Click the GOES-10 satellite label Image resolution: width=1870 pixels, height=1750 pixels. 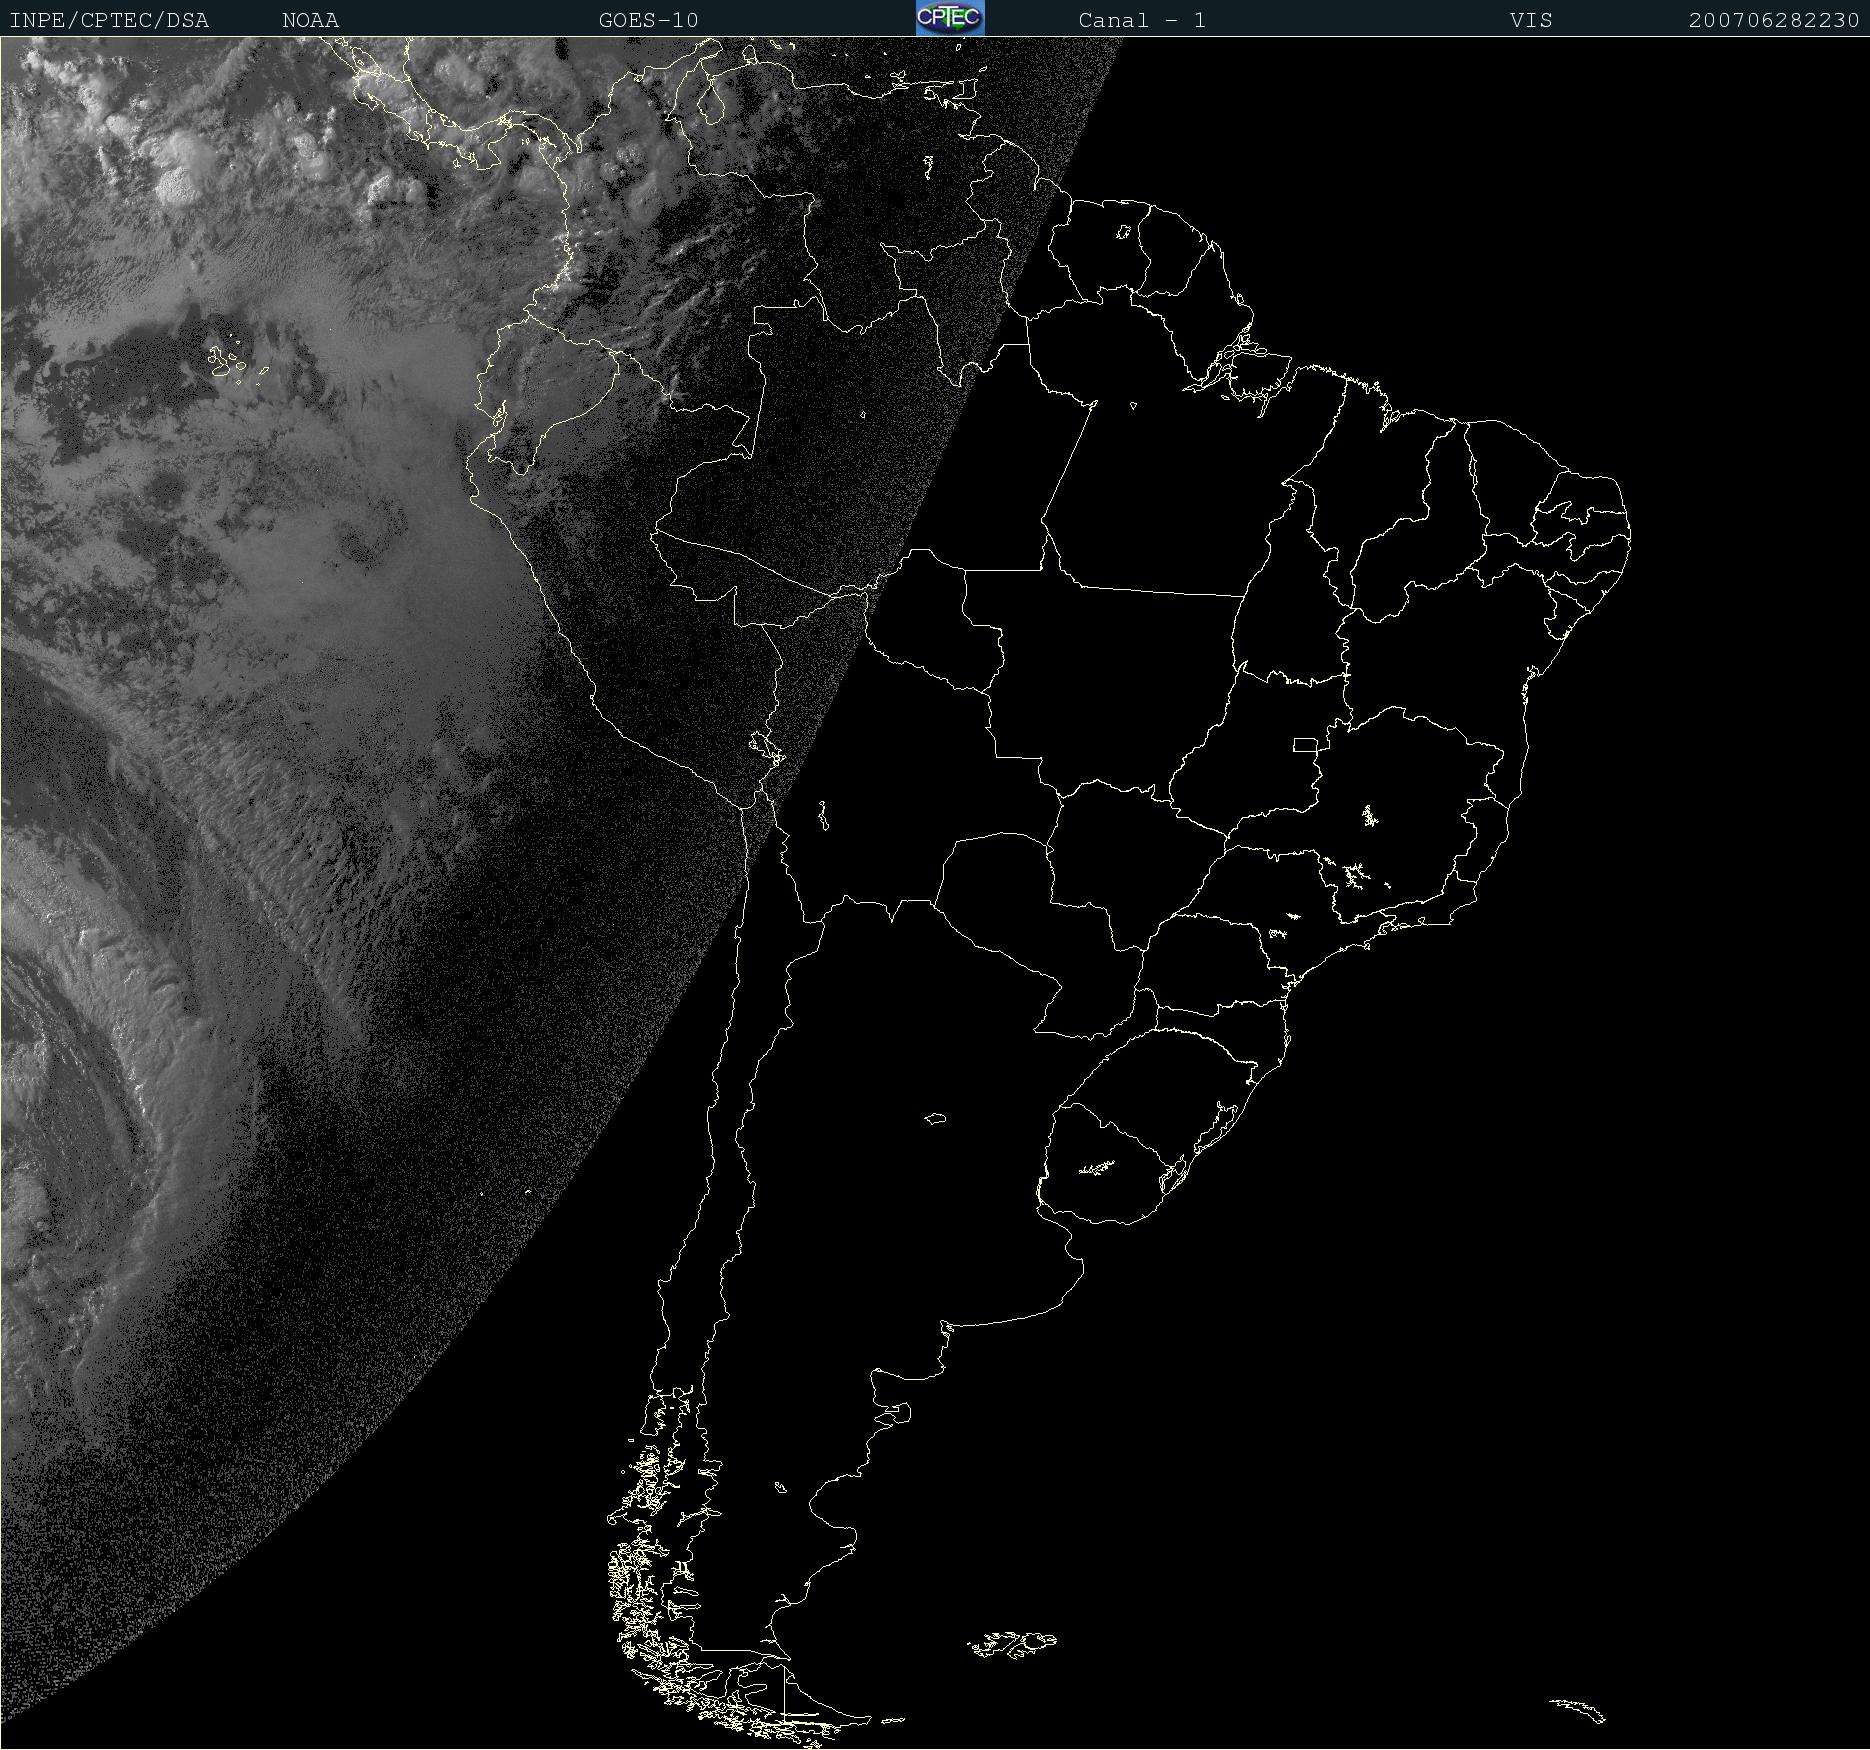point(649,20)
